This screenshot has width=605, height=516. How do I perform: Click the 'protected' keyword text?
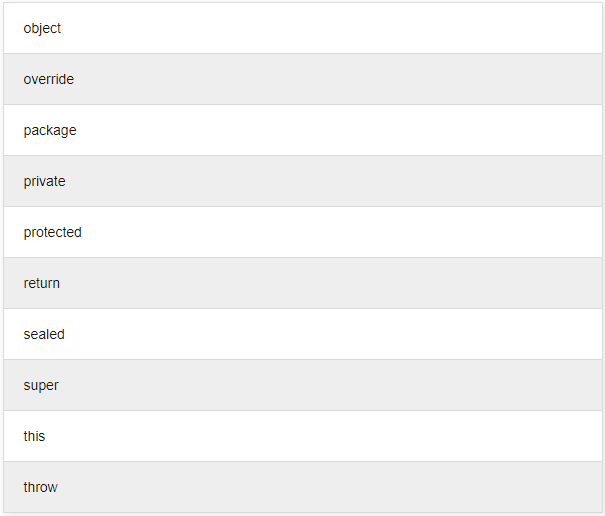coord(52,232)
